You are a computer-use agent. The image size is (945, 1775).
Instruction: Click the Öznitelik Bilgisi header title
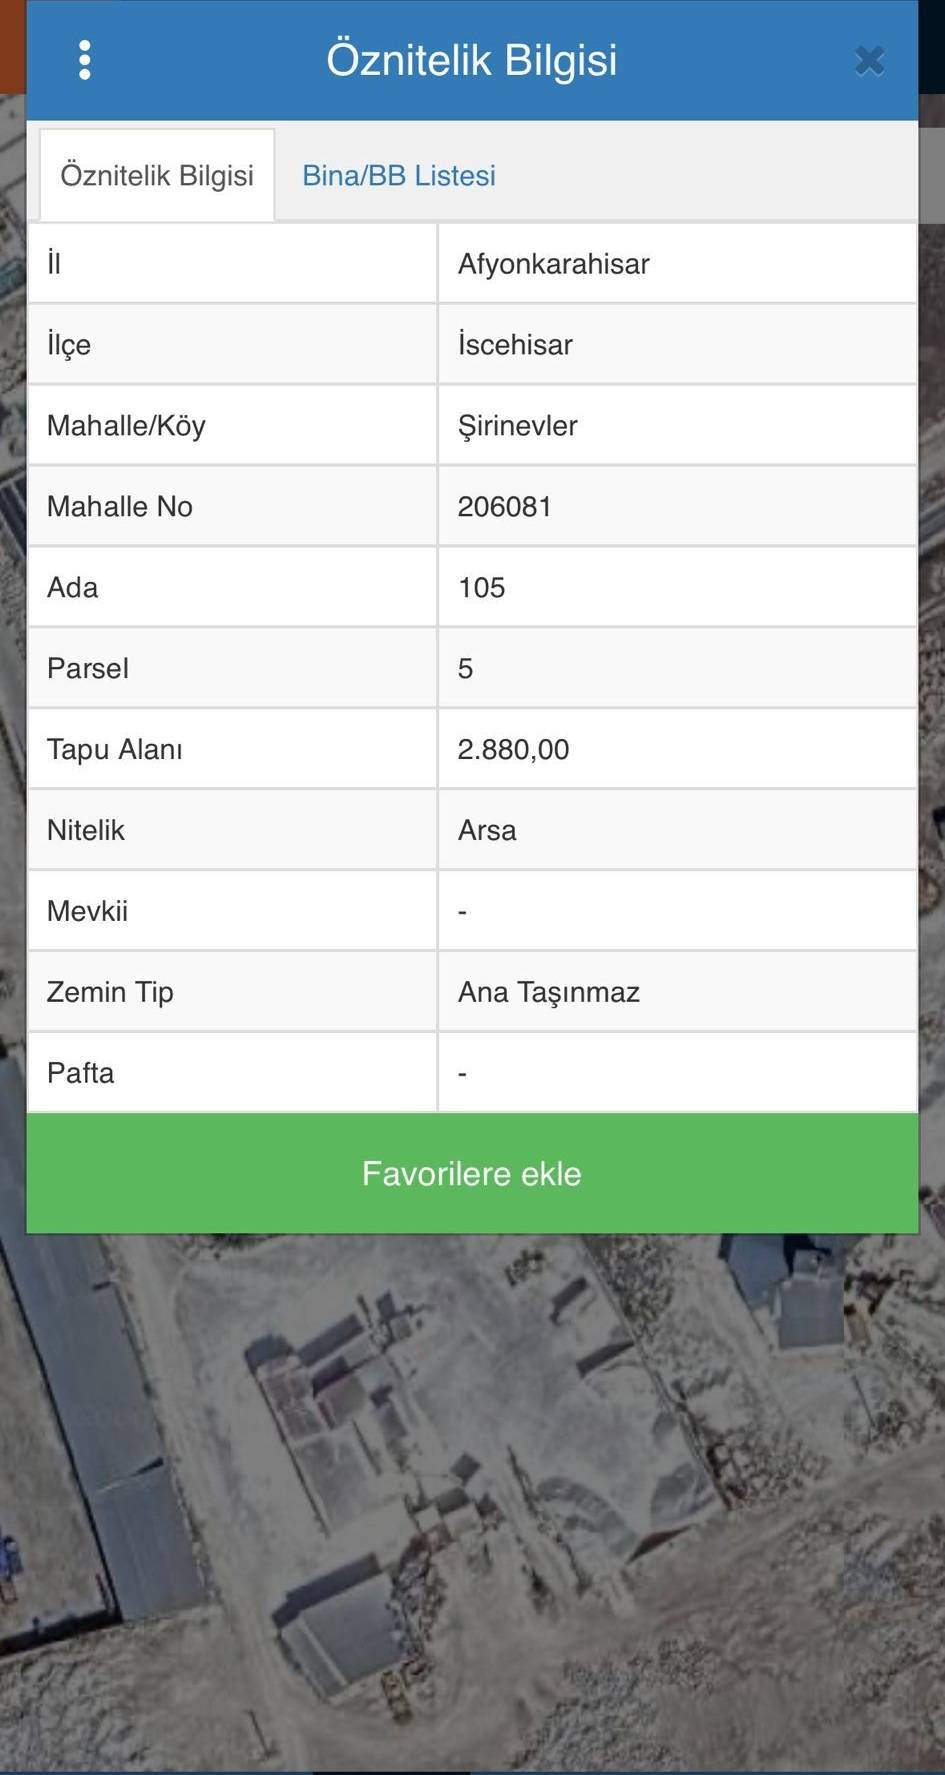pyautogui.click(x=471, y=60)
